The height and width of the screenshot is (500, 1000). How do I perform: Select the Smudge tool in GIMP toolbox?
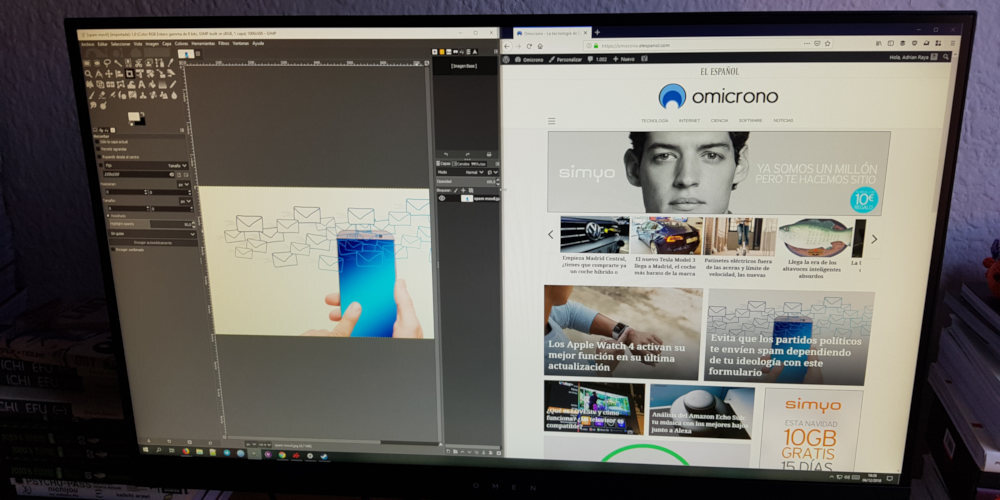click(x=93, y=105)
